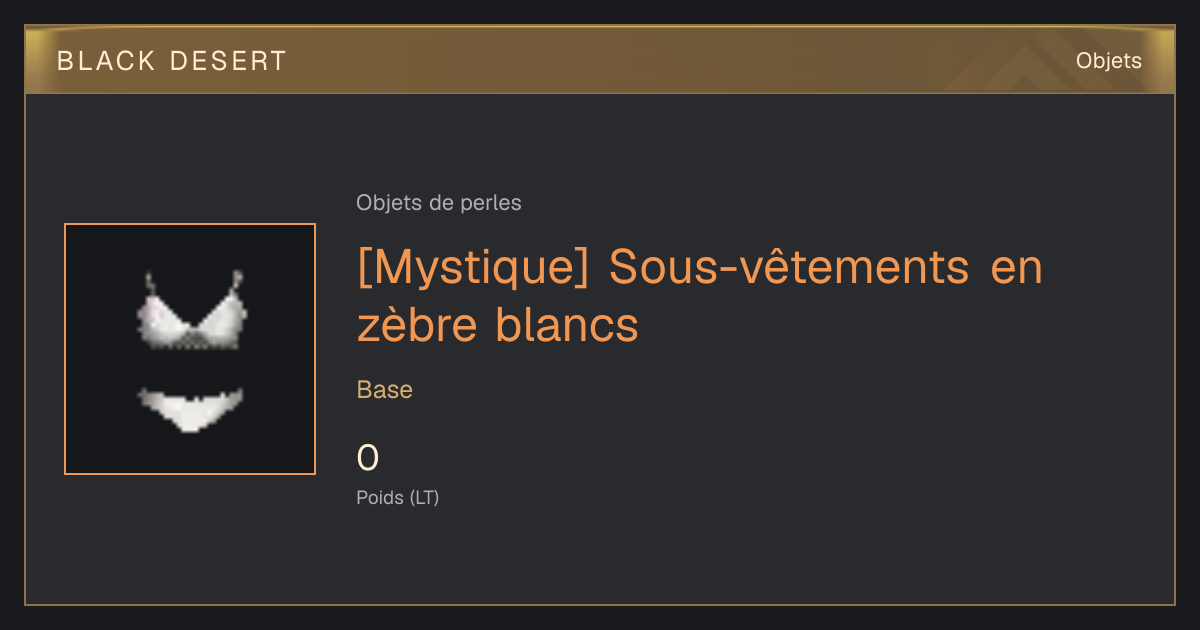Click the weight value 0
Image resolution: width=1200 pixels, height=630 pixels.
click(x=368, y=458)
